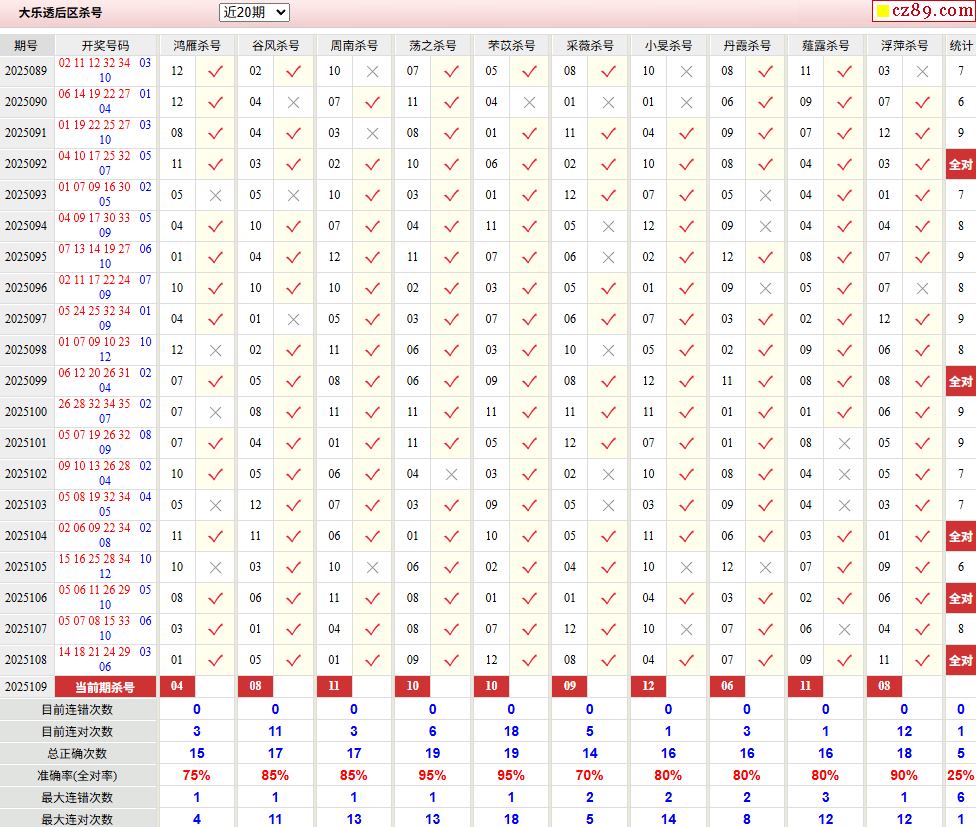Image resolution: width=976 pixels, height=827 pixels.
Task: Click the 芣苡杀号 check mark in row 2025104
Action: [x=530, y=536]
